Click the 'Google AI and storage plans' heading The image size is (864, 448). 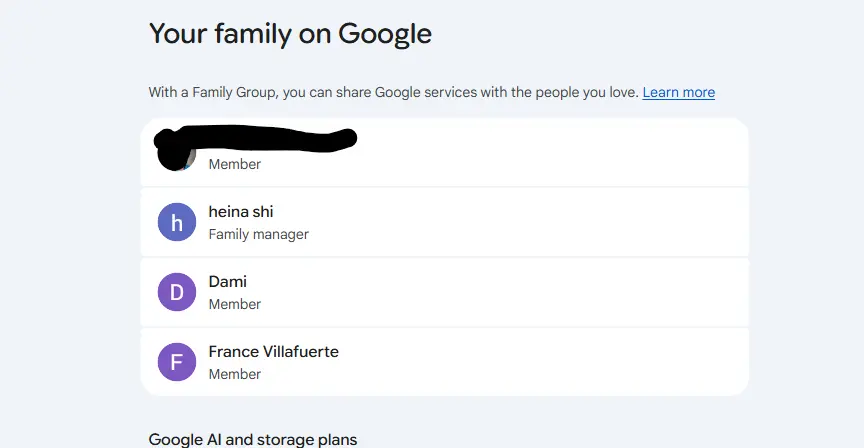point(253,439)
